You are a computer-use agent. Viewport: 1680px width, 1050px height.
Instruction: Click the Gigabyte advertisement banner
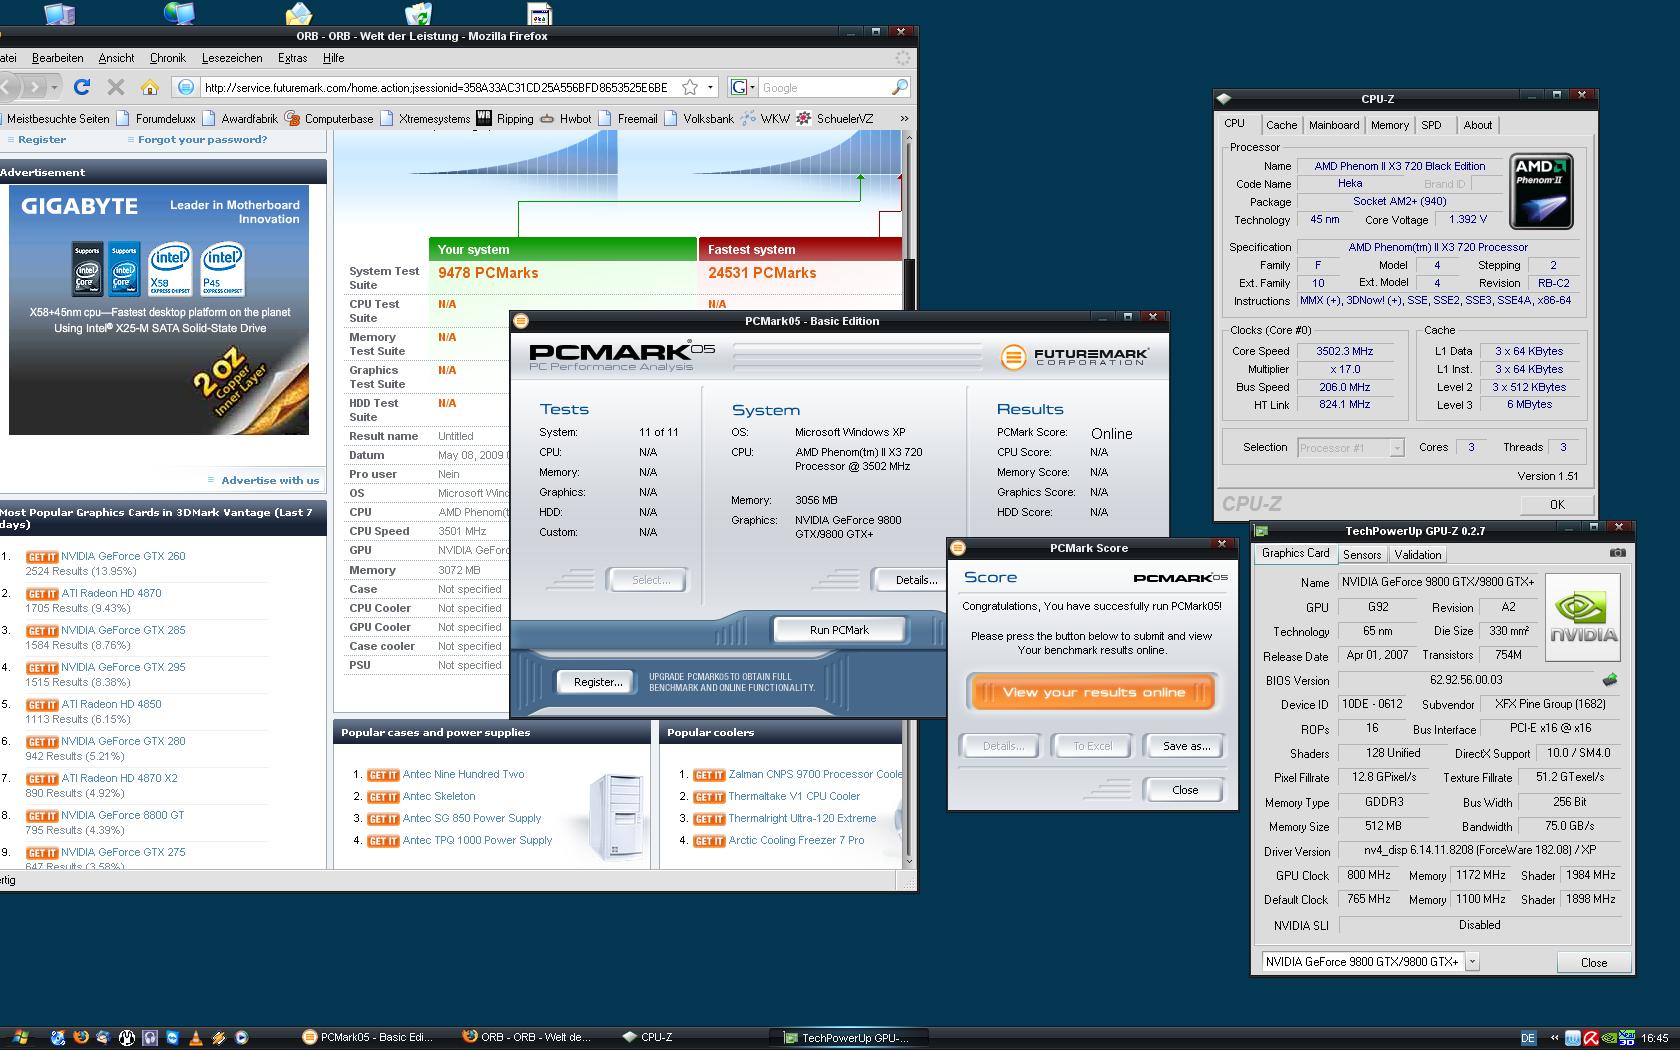[x=159, y=310]
